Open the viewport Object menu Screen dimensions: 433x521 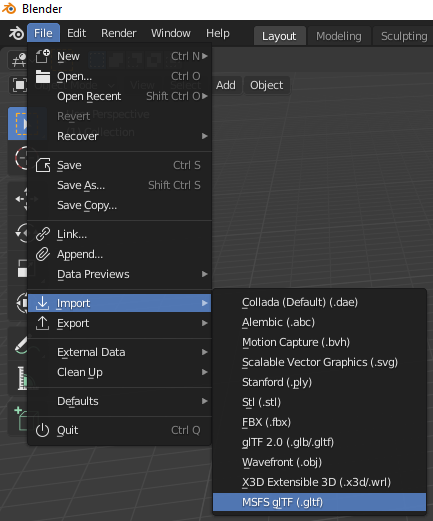click(x=267, y=85)
